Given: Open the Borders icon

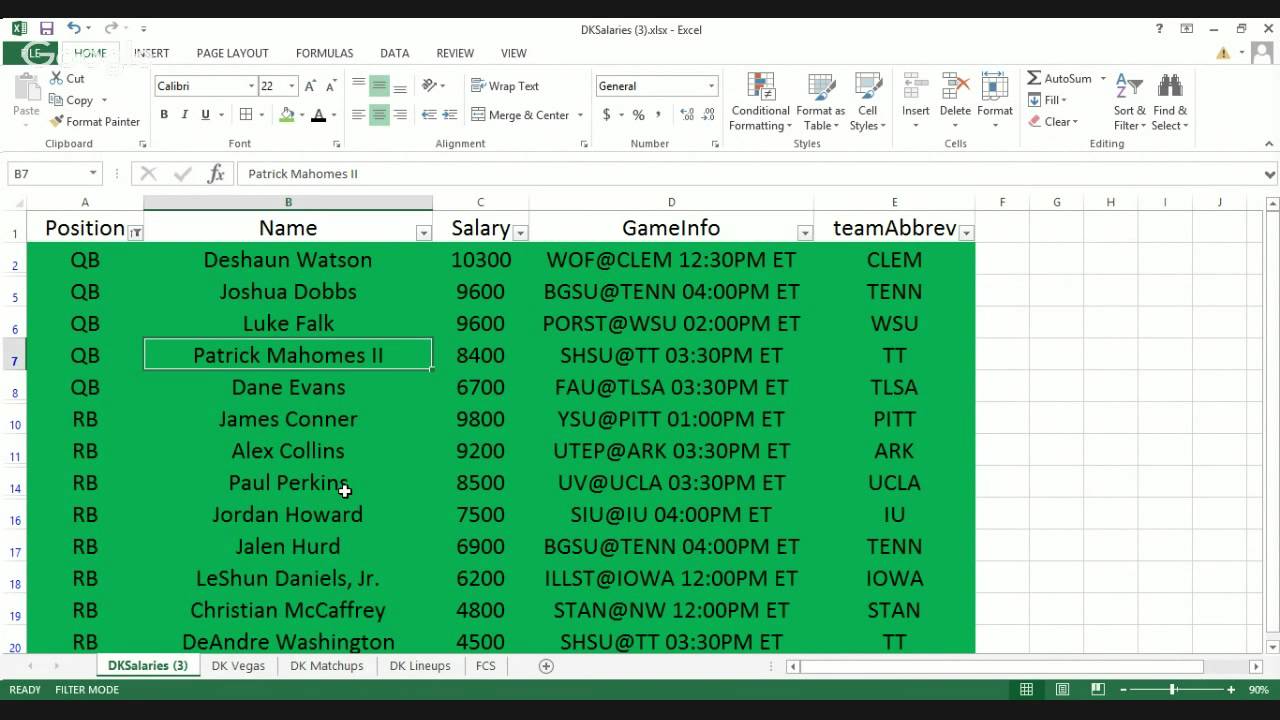Looking at the screenshot, I should 247,115.
